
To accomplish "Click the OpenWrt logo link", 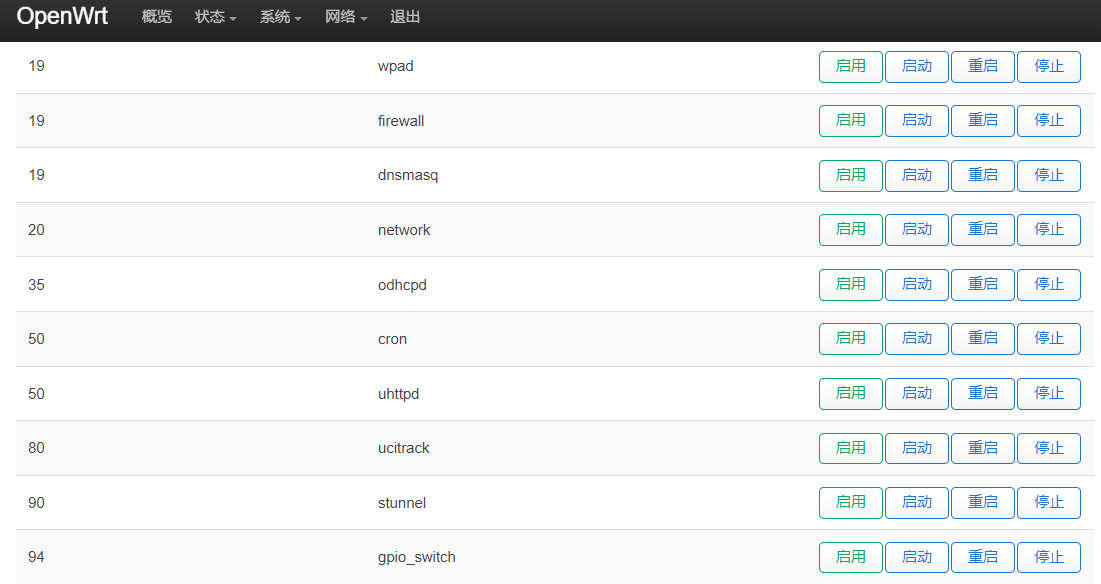I will click(x=62, y=16).
